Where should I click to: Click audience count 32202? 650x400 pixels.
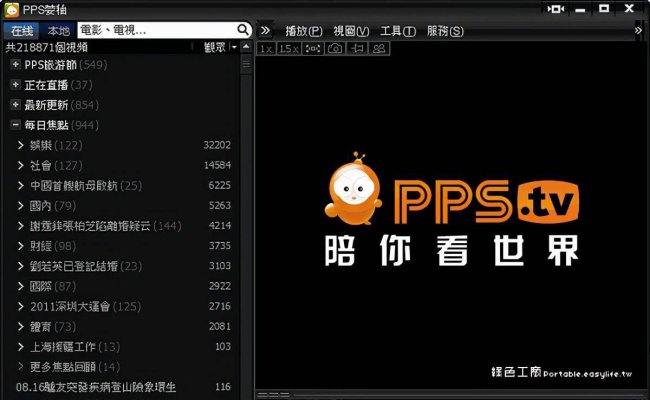tap(217, 145)
